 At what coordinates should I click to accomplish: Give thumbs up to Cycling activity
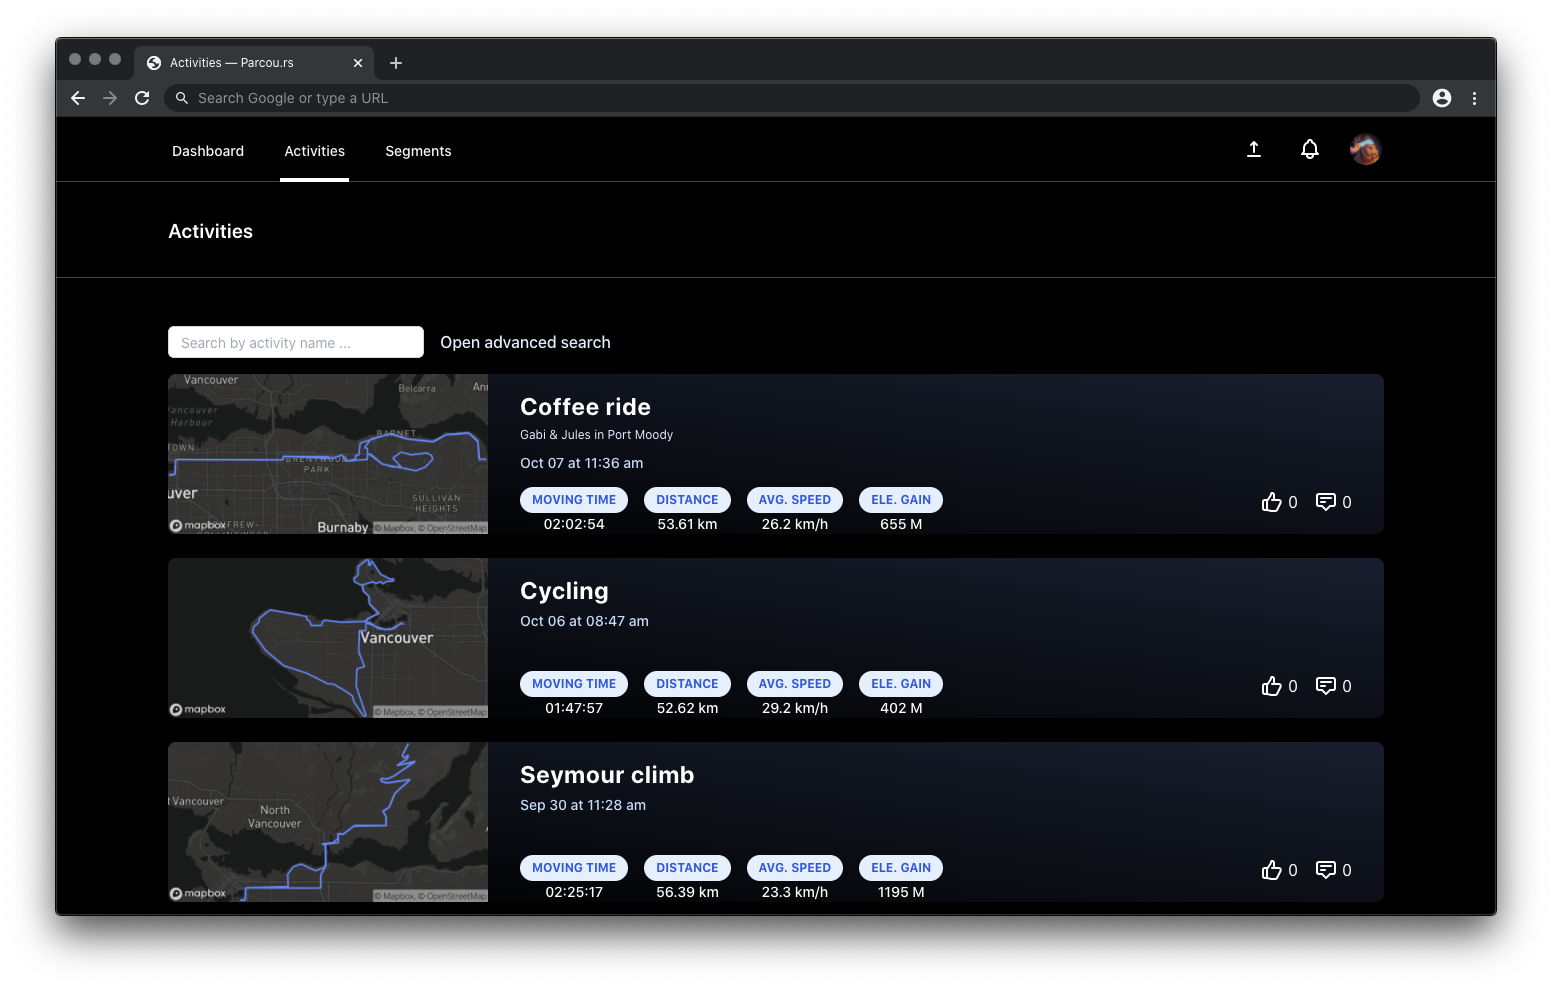(x=1271, y=686)
